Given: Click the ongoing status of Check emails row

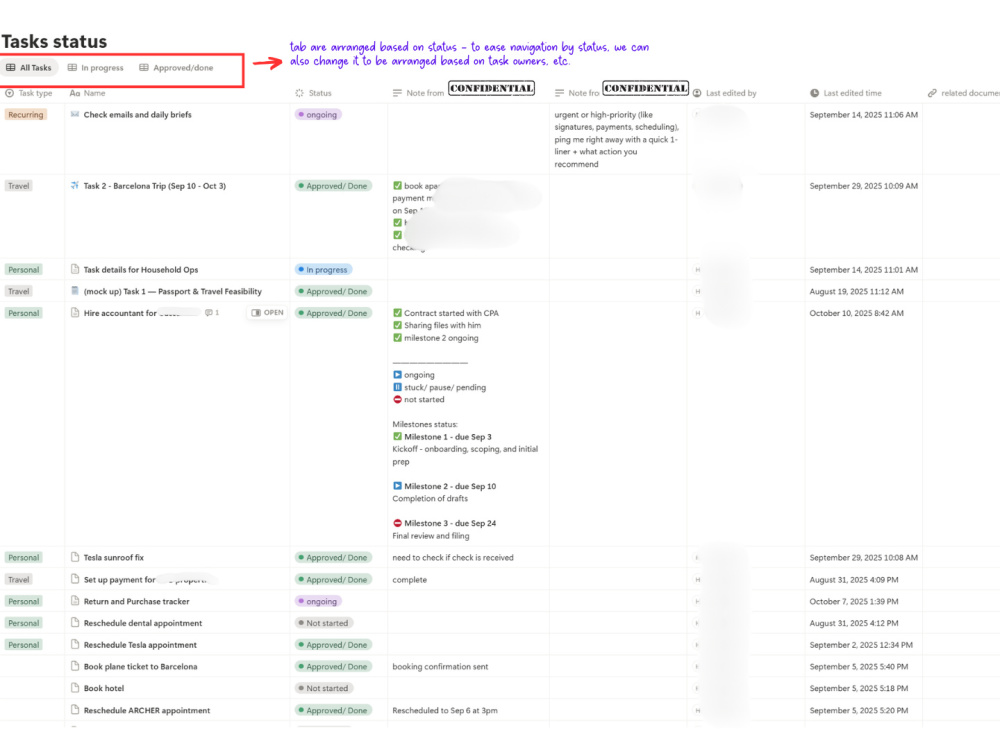Looking at the screenshot, I should coord(318,115).
